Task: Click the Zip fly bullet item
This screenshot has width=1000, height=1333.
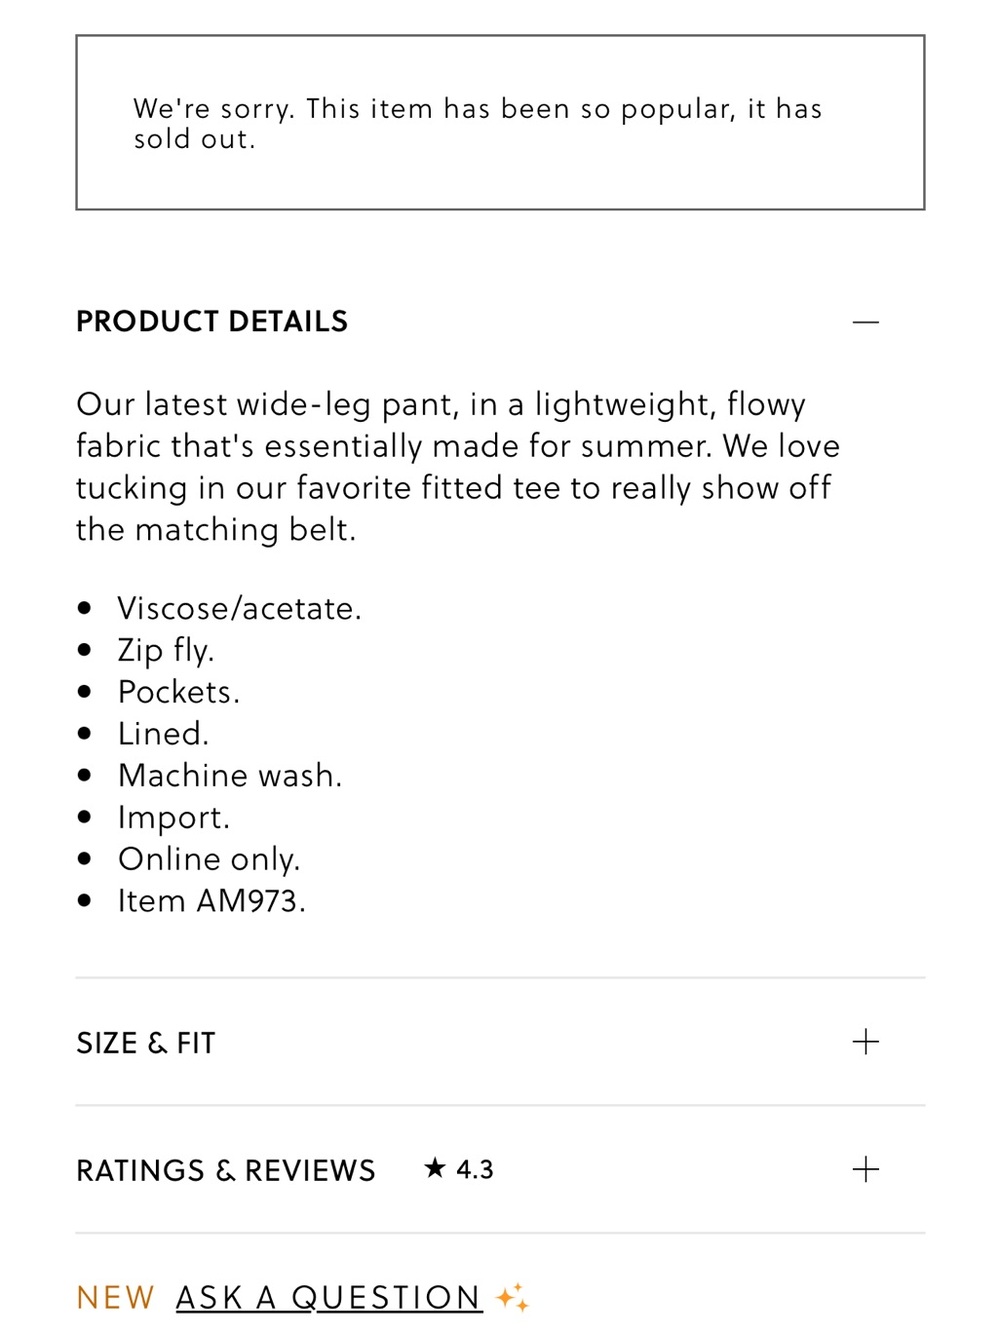Action: click(x=166, y=650)
